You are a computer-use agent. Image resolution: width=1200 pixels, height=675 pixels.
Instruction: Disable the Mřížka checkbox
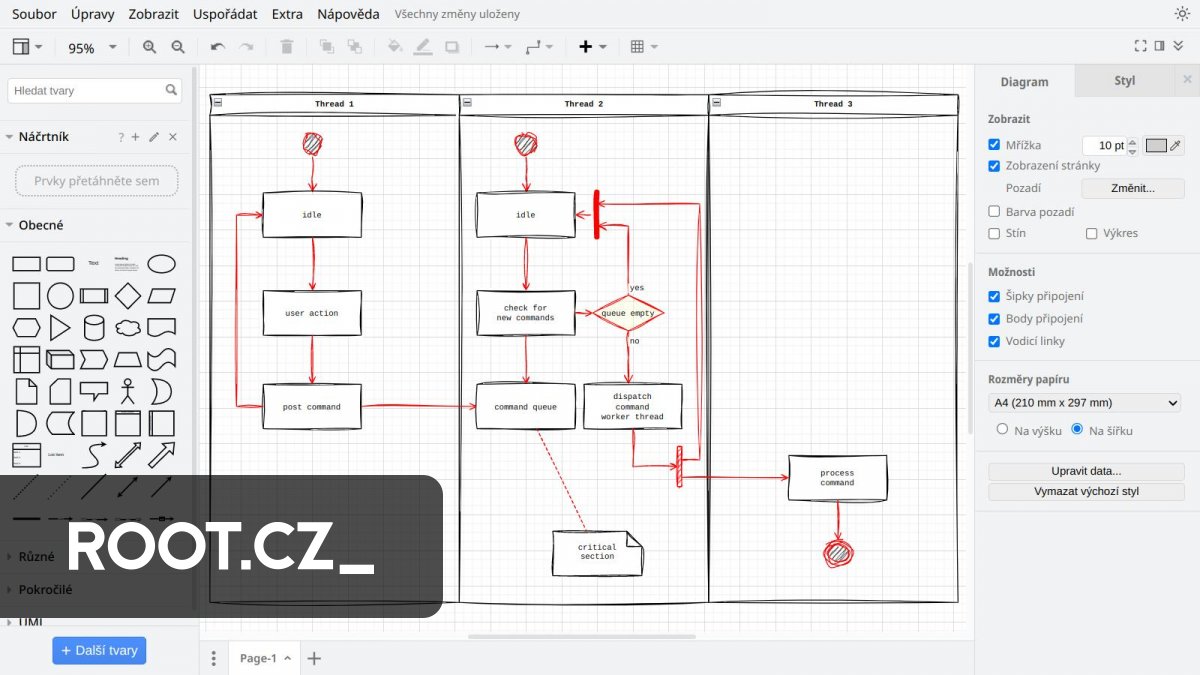pos(994,144)
